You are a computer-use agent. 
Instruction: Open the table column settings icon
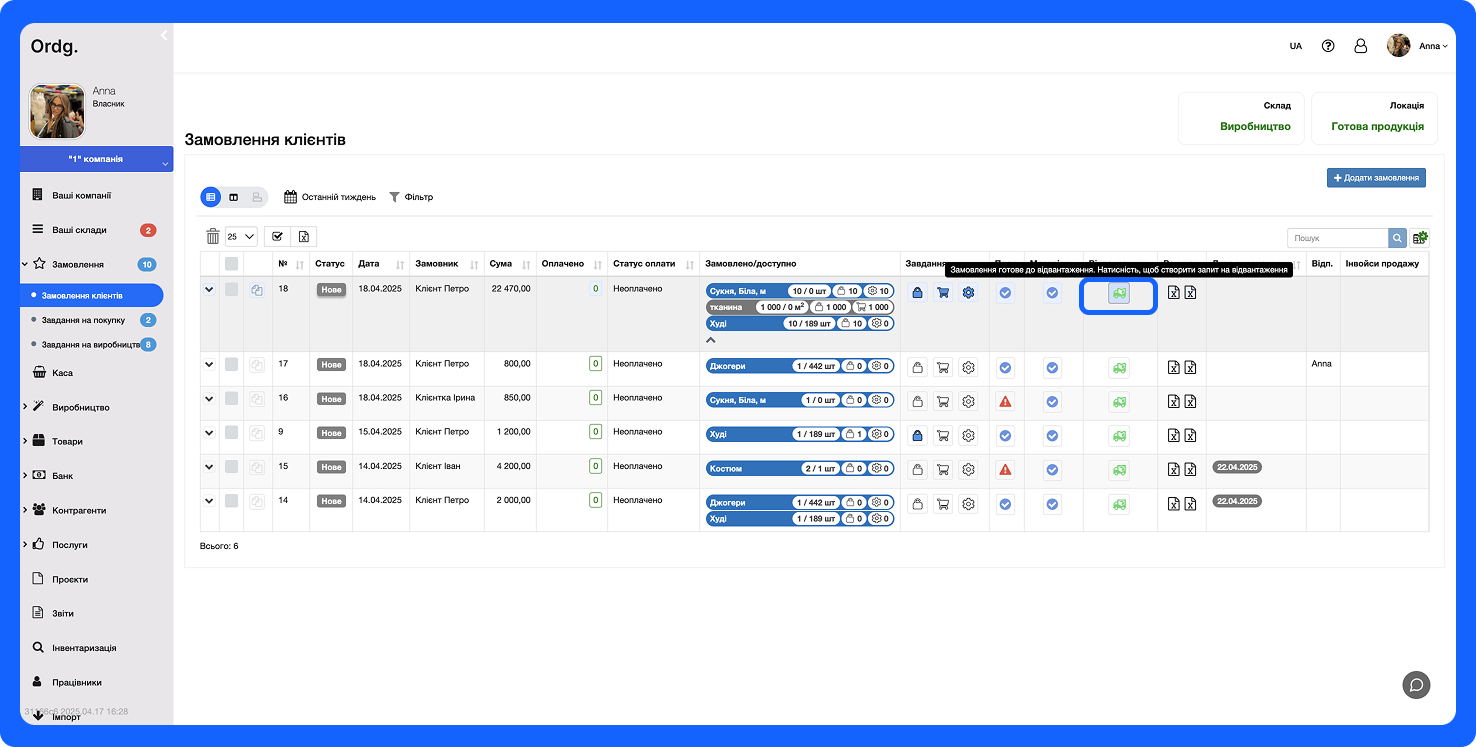(x=1420, y=238)
